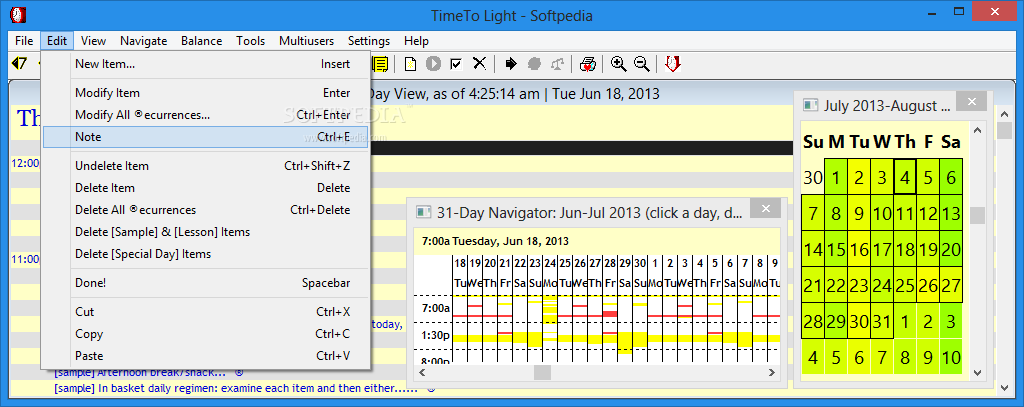Close the 31-Day Navigator panel
Viewport: 1024px width, 407px height.
click(765, 209)
